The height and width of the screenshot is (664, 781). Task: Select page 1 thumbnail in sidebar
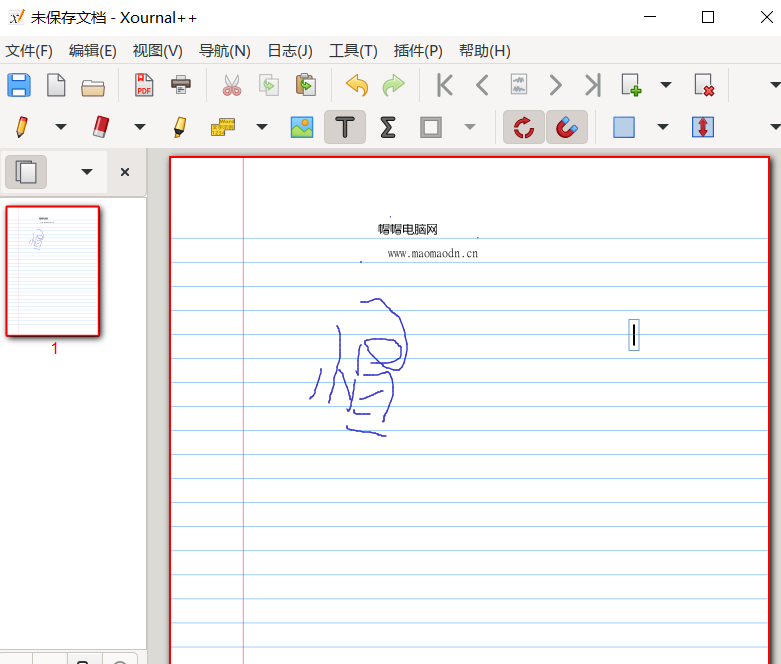point(53,271)
